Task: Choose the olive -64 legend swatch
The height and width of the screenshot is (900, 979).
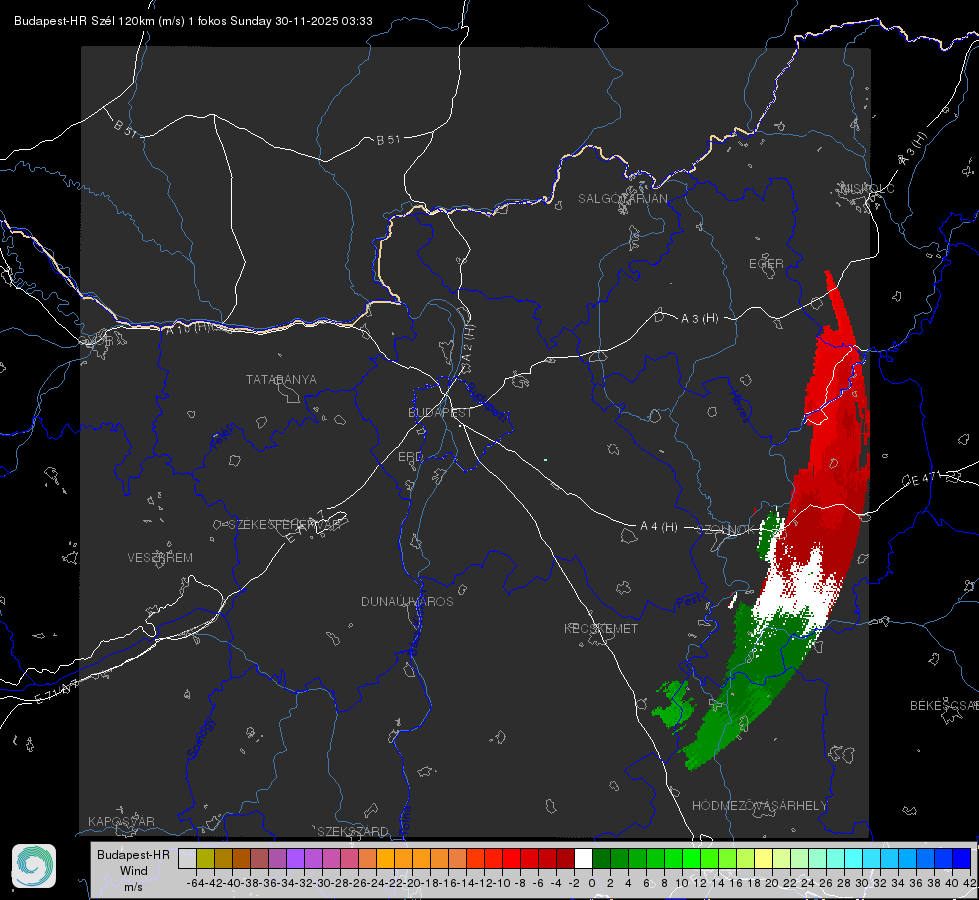Action: pos(205,858)
